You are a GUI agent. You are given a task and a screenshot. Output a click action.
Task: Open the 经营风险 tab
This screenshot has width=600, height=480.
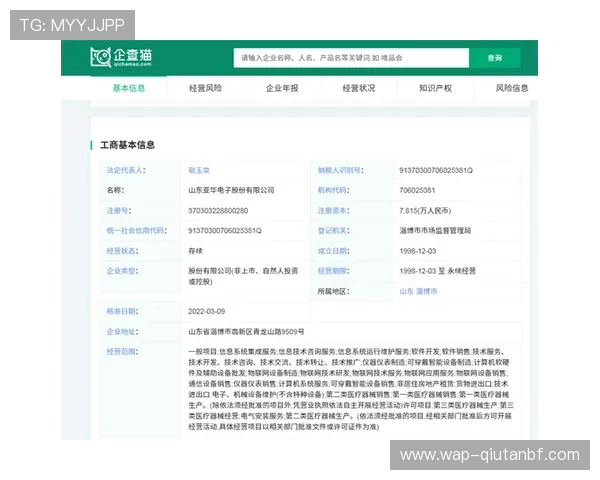[x=205, y=88]
